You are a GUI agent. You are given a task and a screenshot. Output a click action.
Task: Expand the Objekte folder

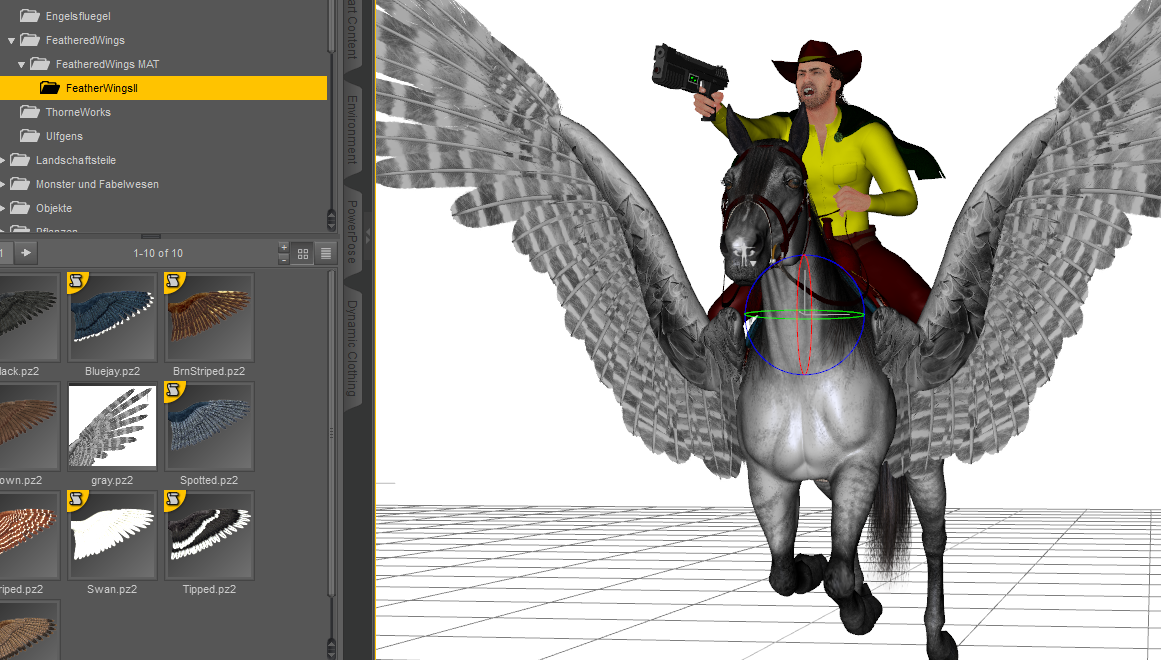coord(3,208)
